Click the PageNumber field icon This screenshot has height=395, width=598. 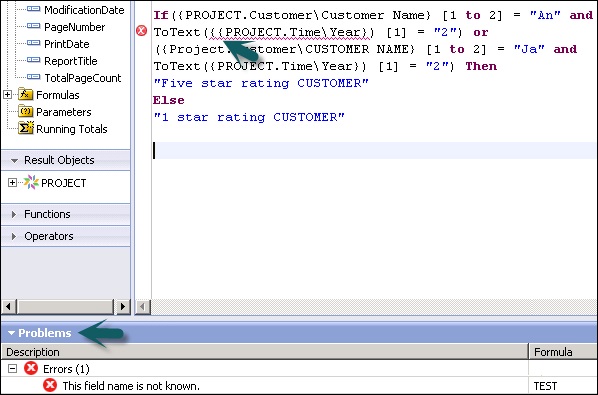(34, 26)
